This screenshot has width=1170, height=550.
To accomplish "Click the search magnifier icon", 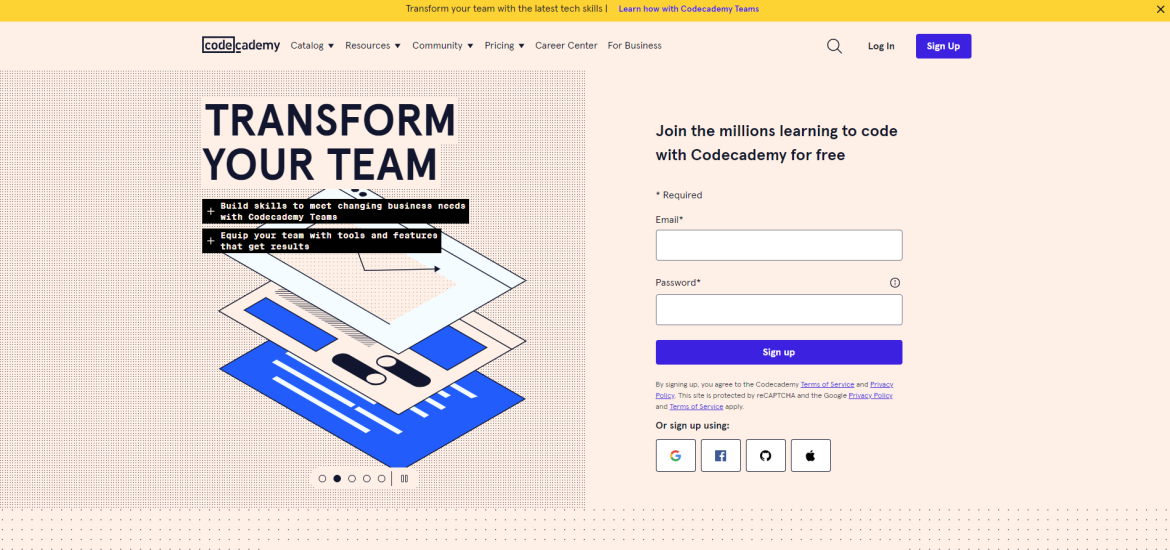I will 834,46.
